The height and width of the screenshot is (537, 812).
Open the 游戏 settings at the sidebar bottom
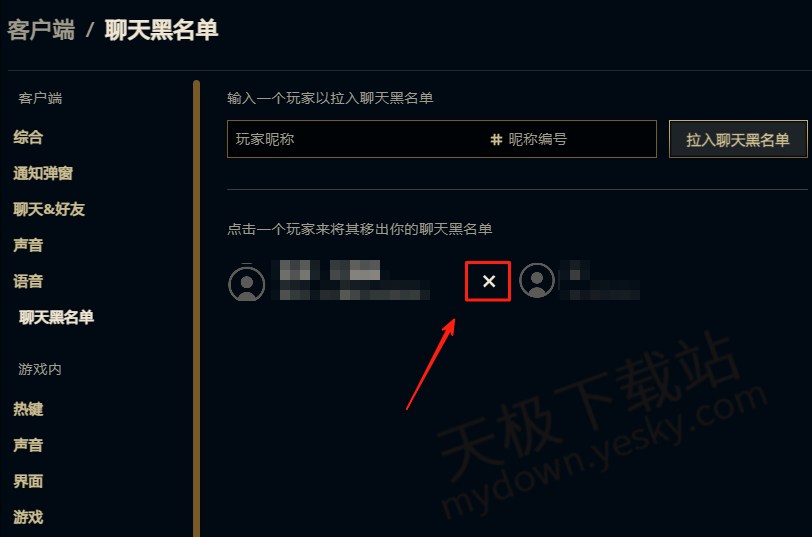pyautogui.click(x=28, y=517)
